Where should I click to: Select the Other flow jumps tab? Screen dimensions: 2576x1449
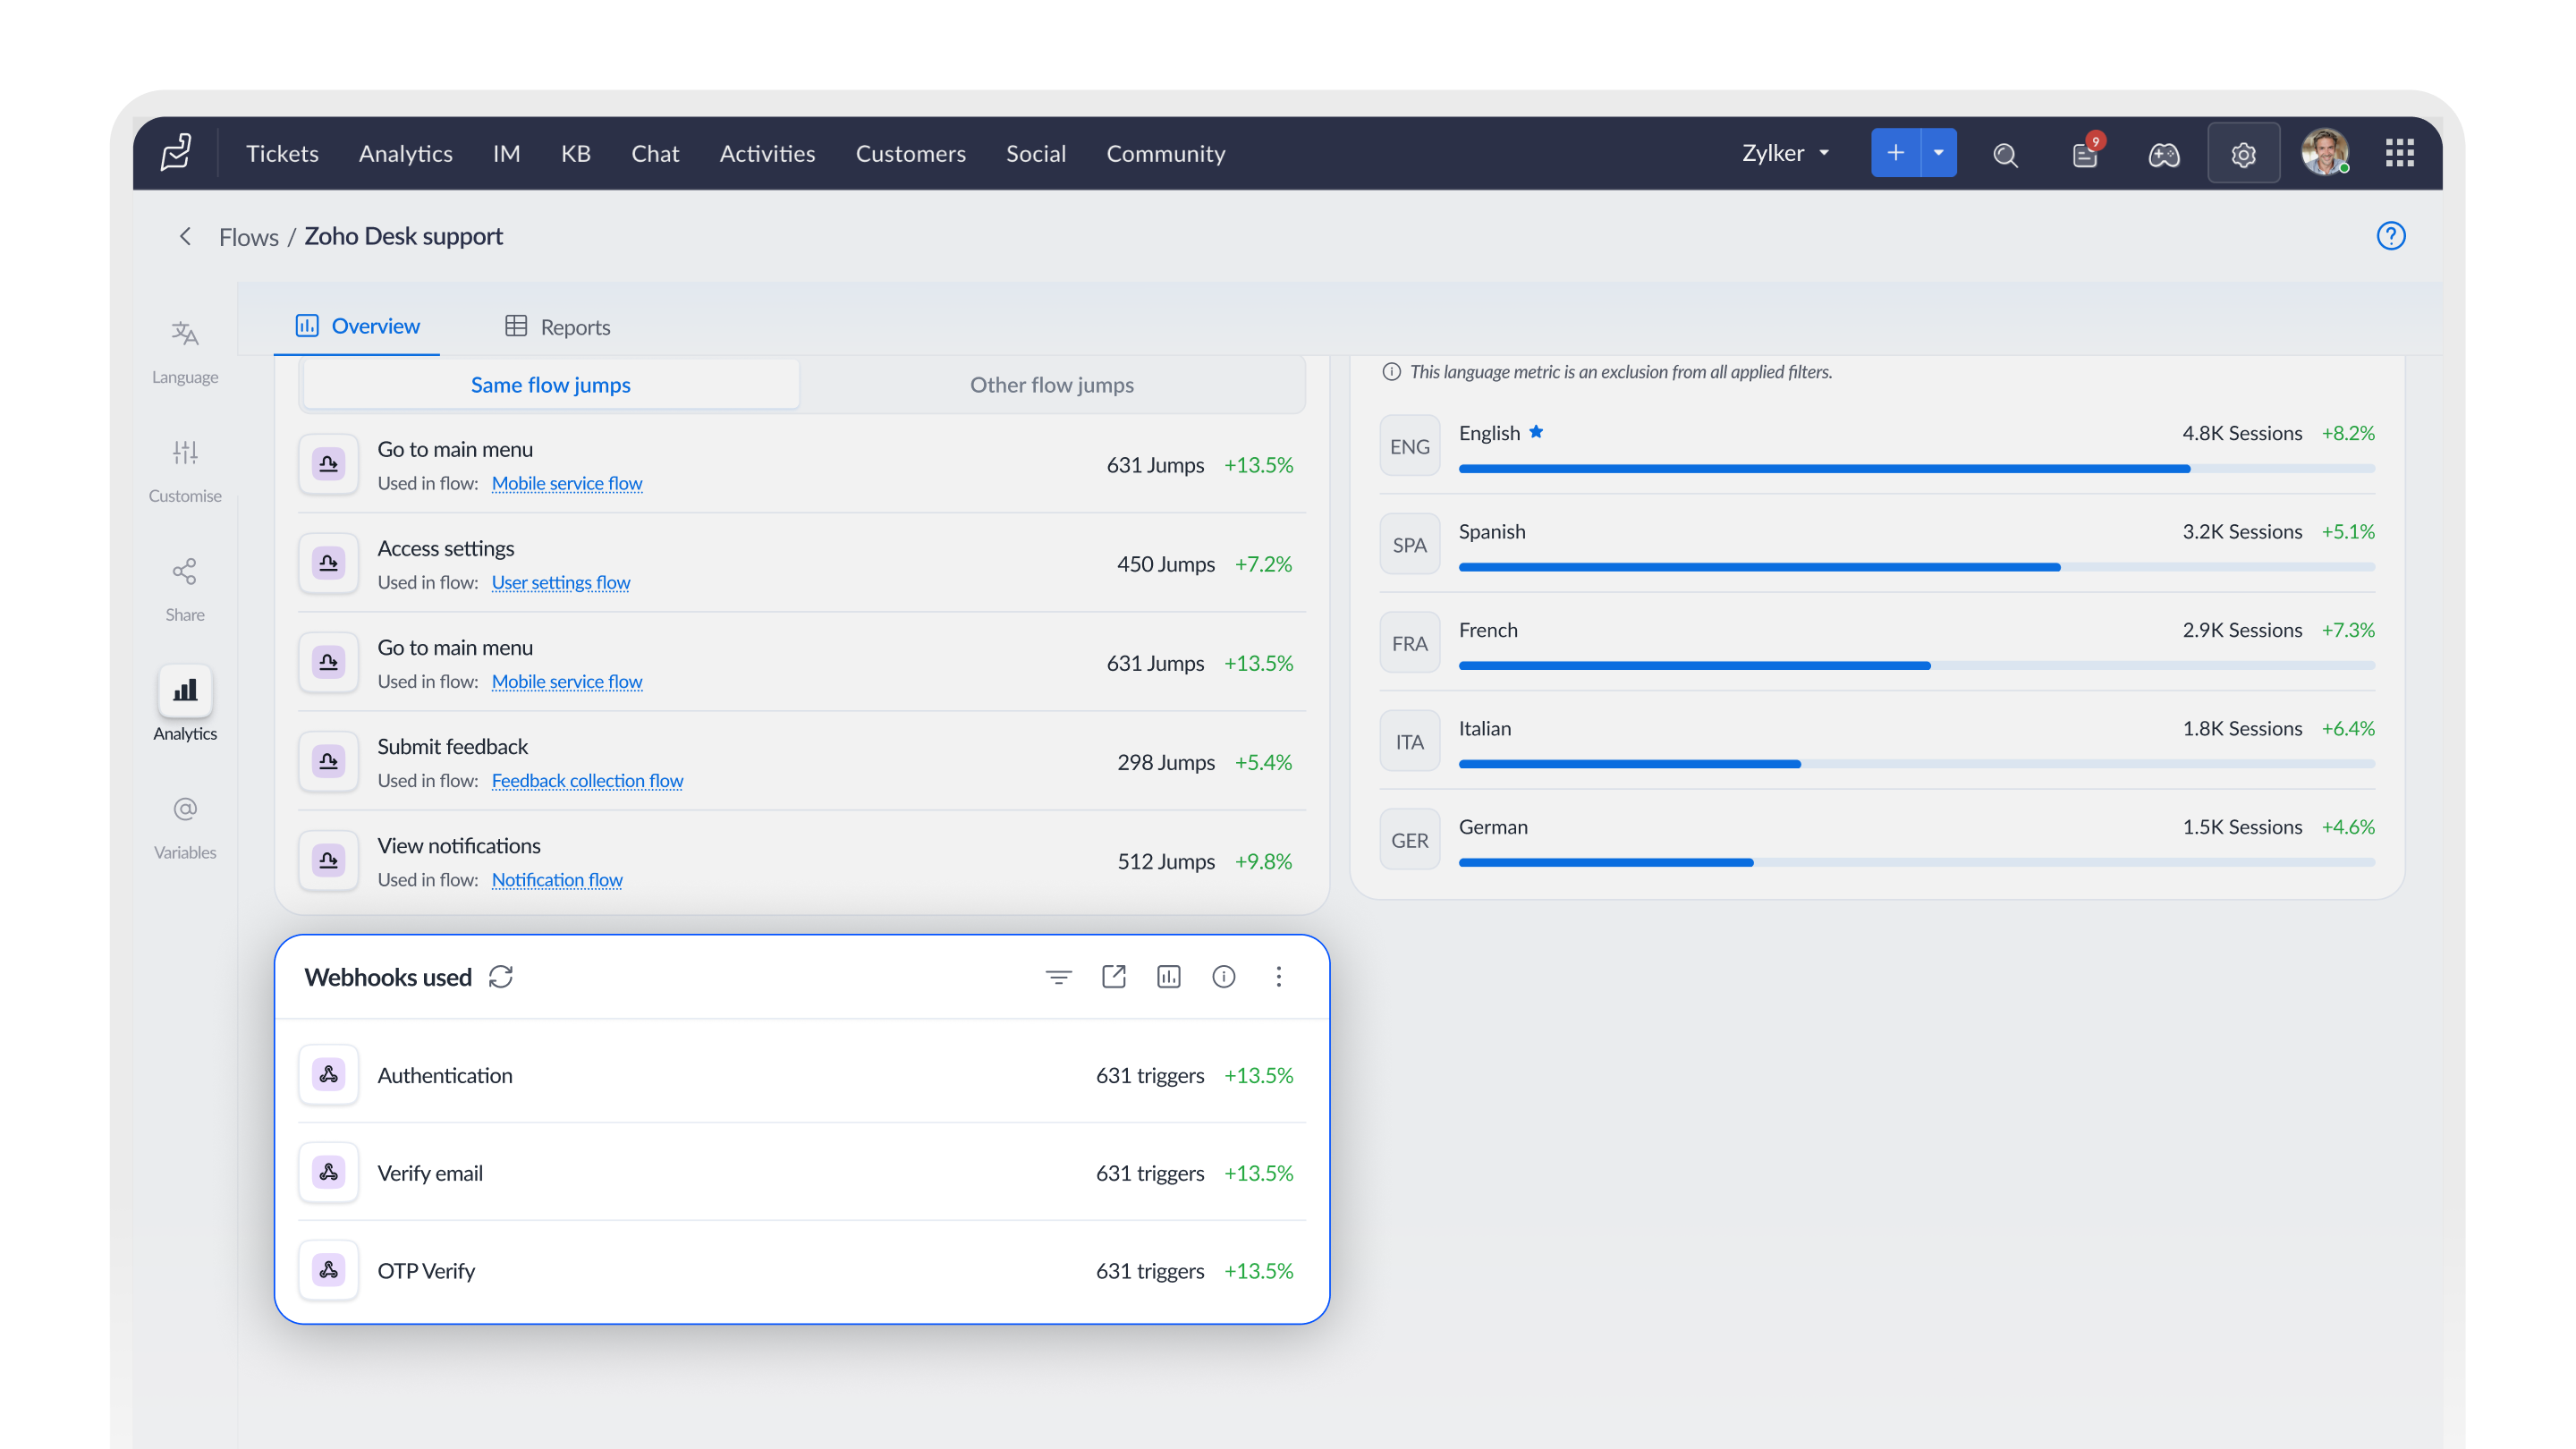1052,385
